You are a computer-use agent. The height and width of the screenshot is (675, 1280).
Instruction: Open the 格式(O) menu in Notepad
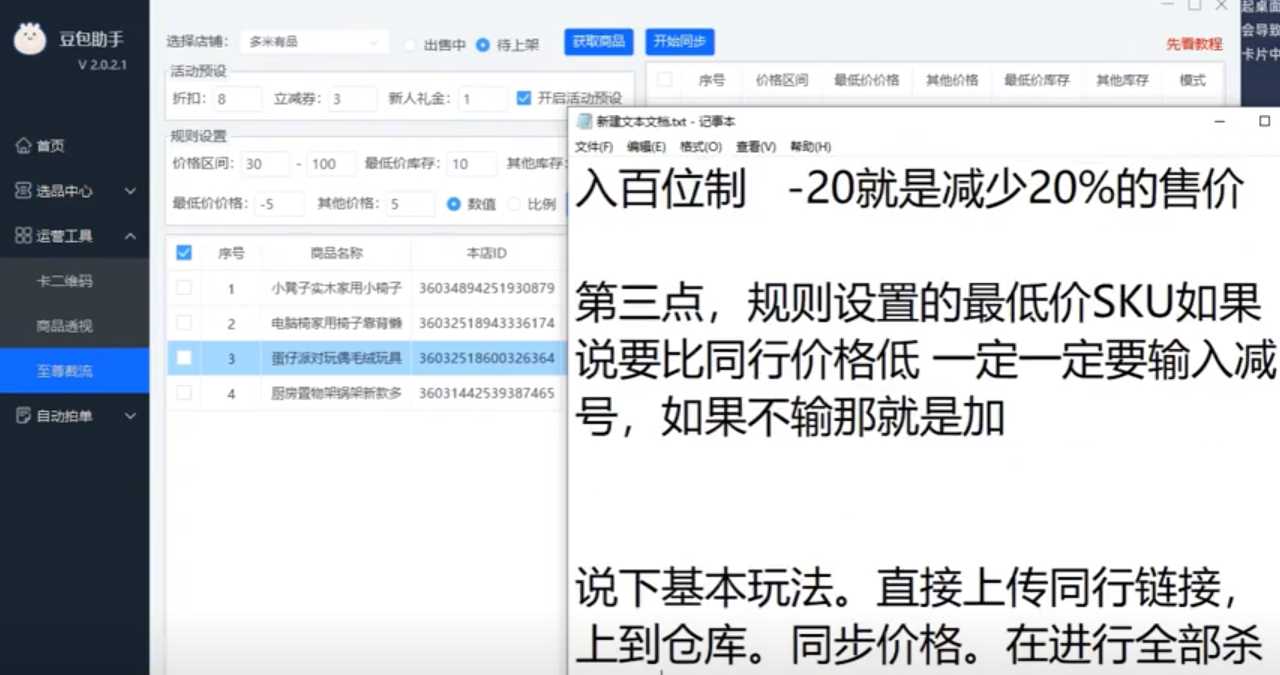[700, 147]
